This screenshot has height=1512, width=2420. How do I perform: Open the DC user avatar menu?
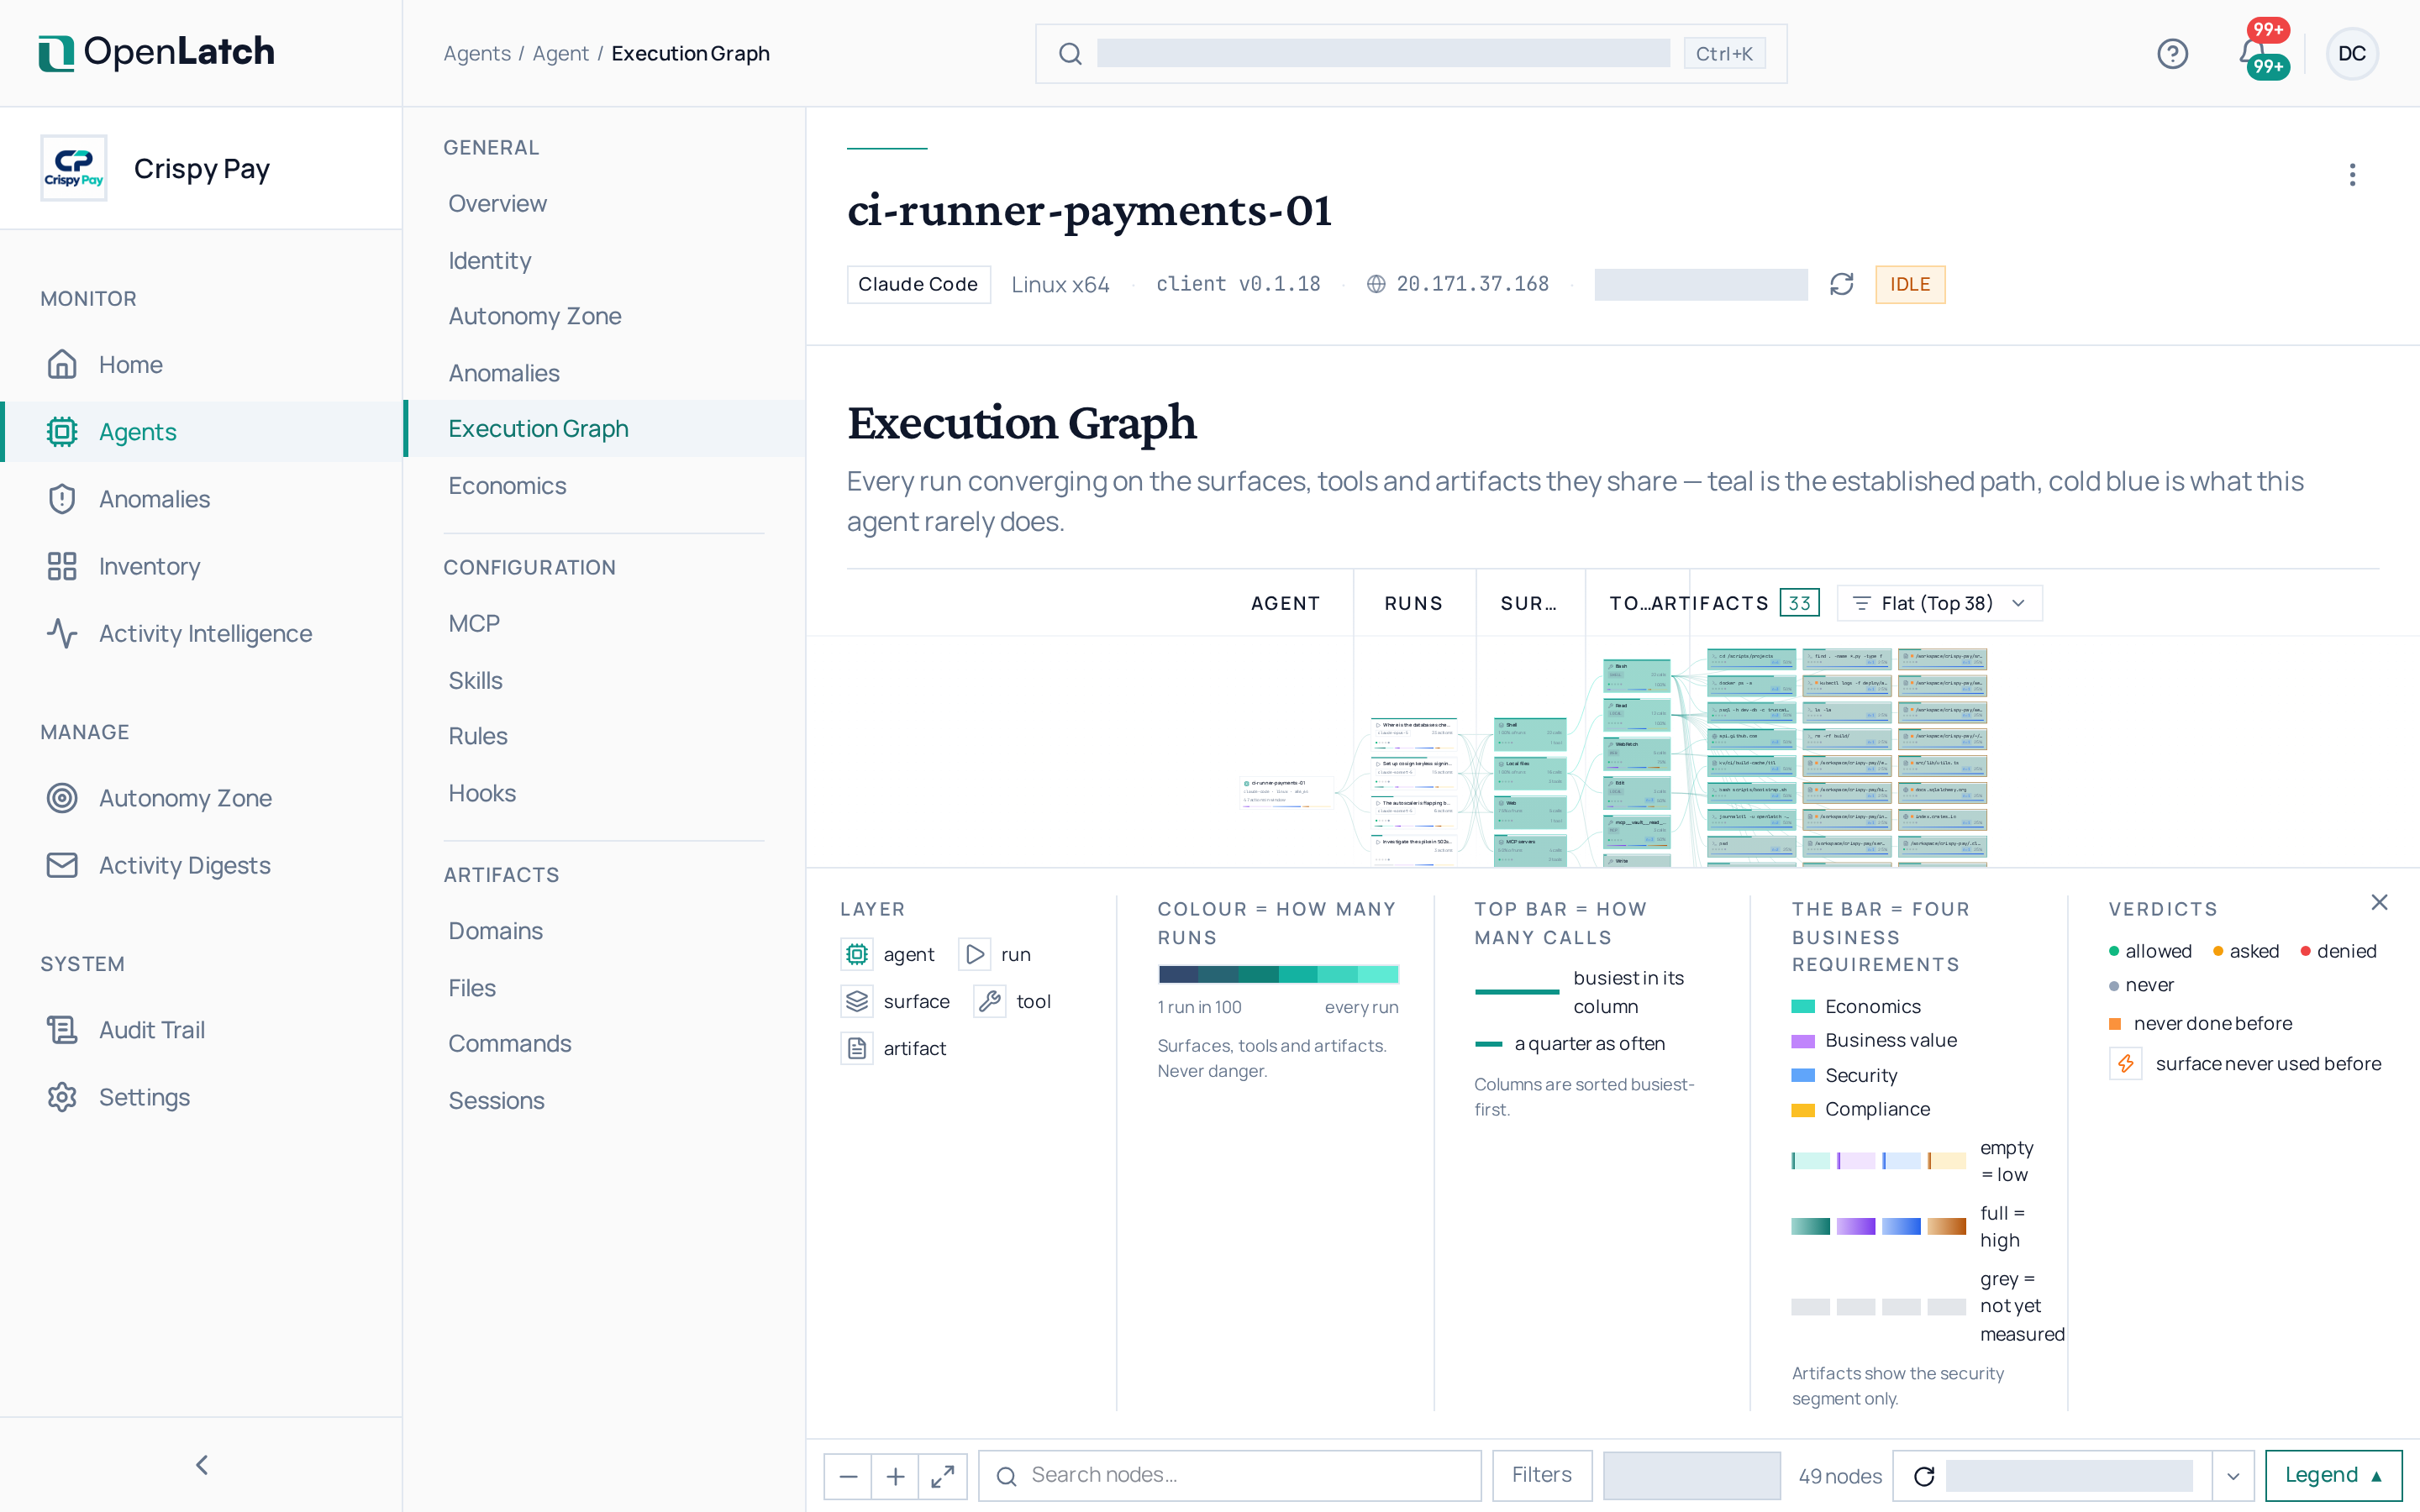click(x=2351, y=53)
